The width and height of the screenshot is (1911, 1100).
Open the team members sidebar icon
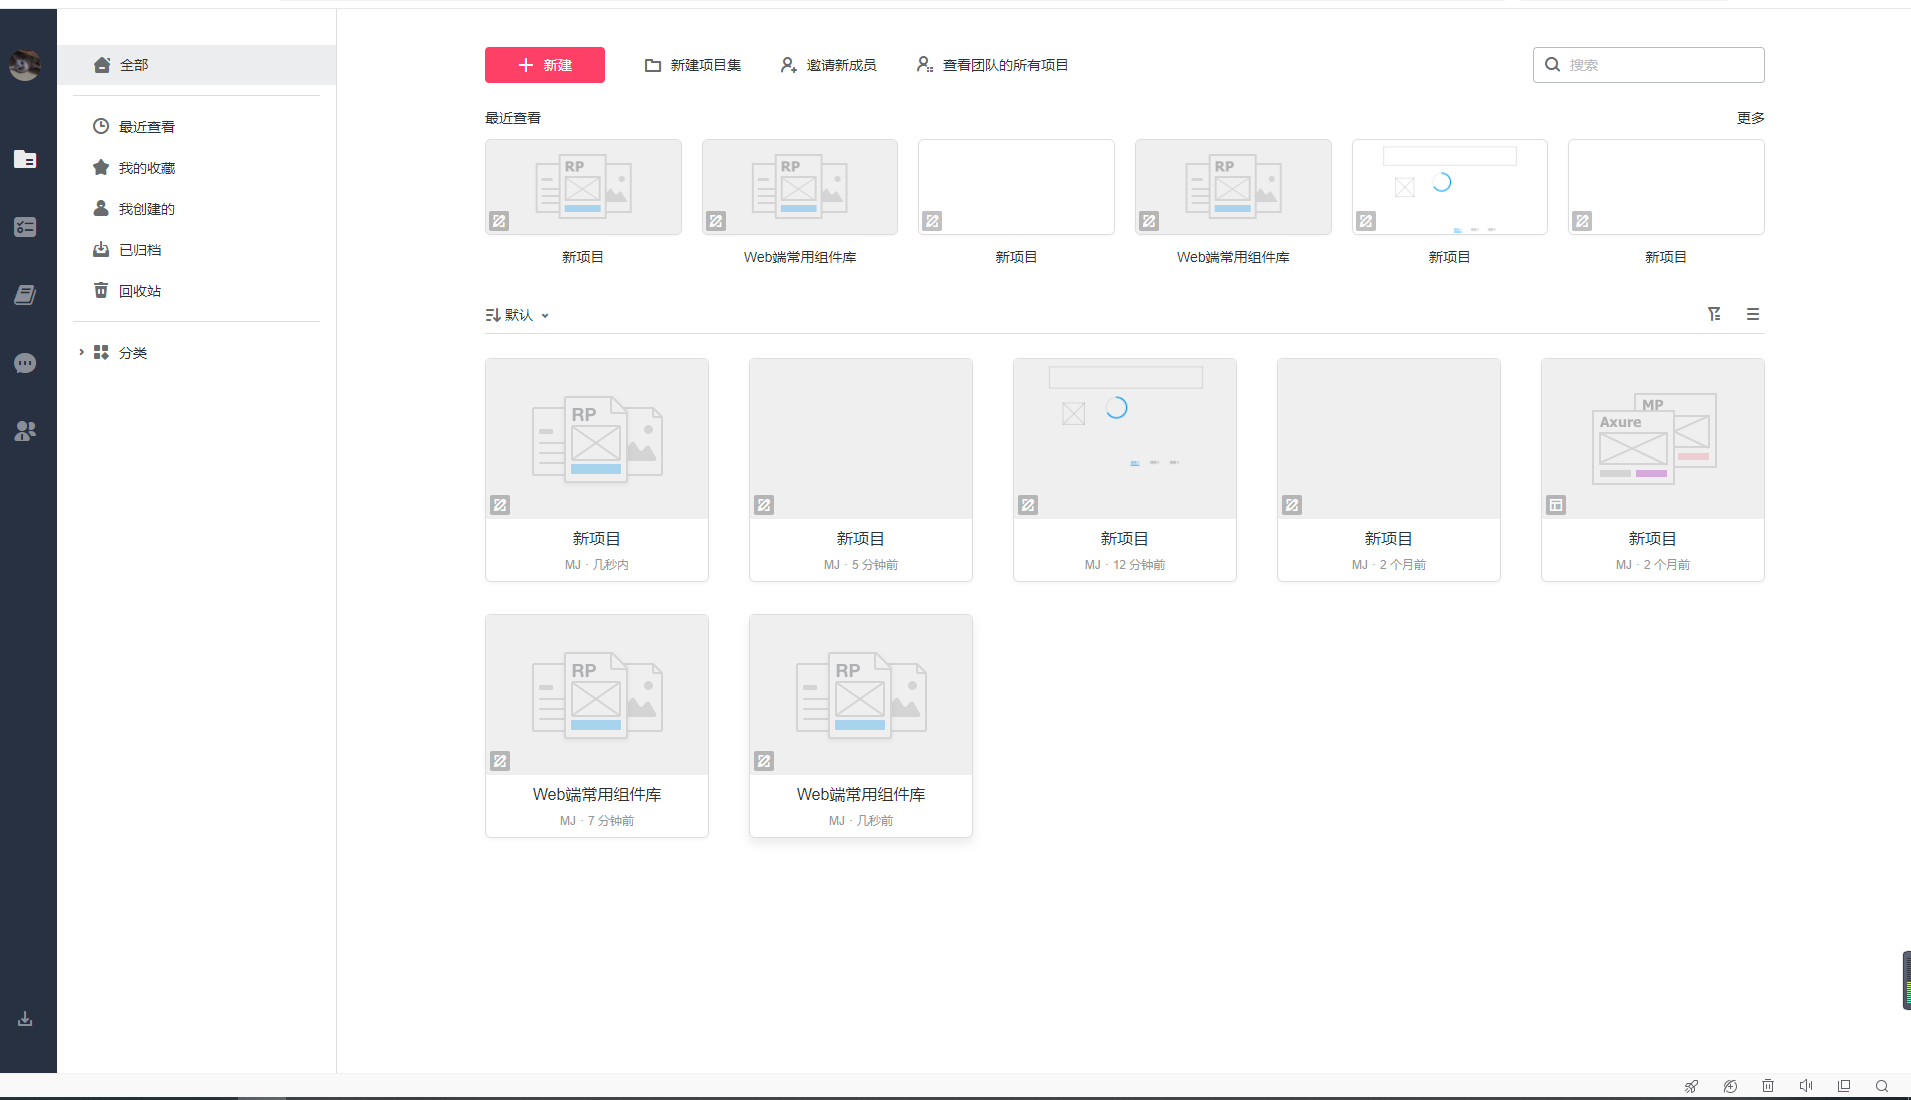point(25,431)
